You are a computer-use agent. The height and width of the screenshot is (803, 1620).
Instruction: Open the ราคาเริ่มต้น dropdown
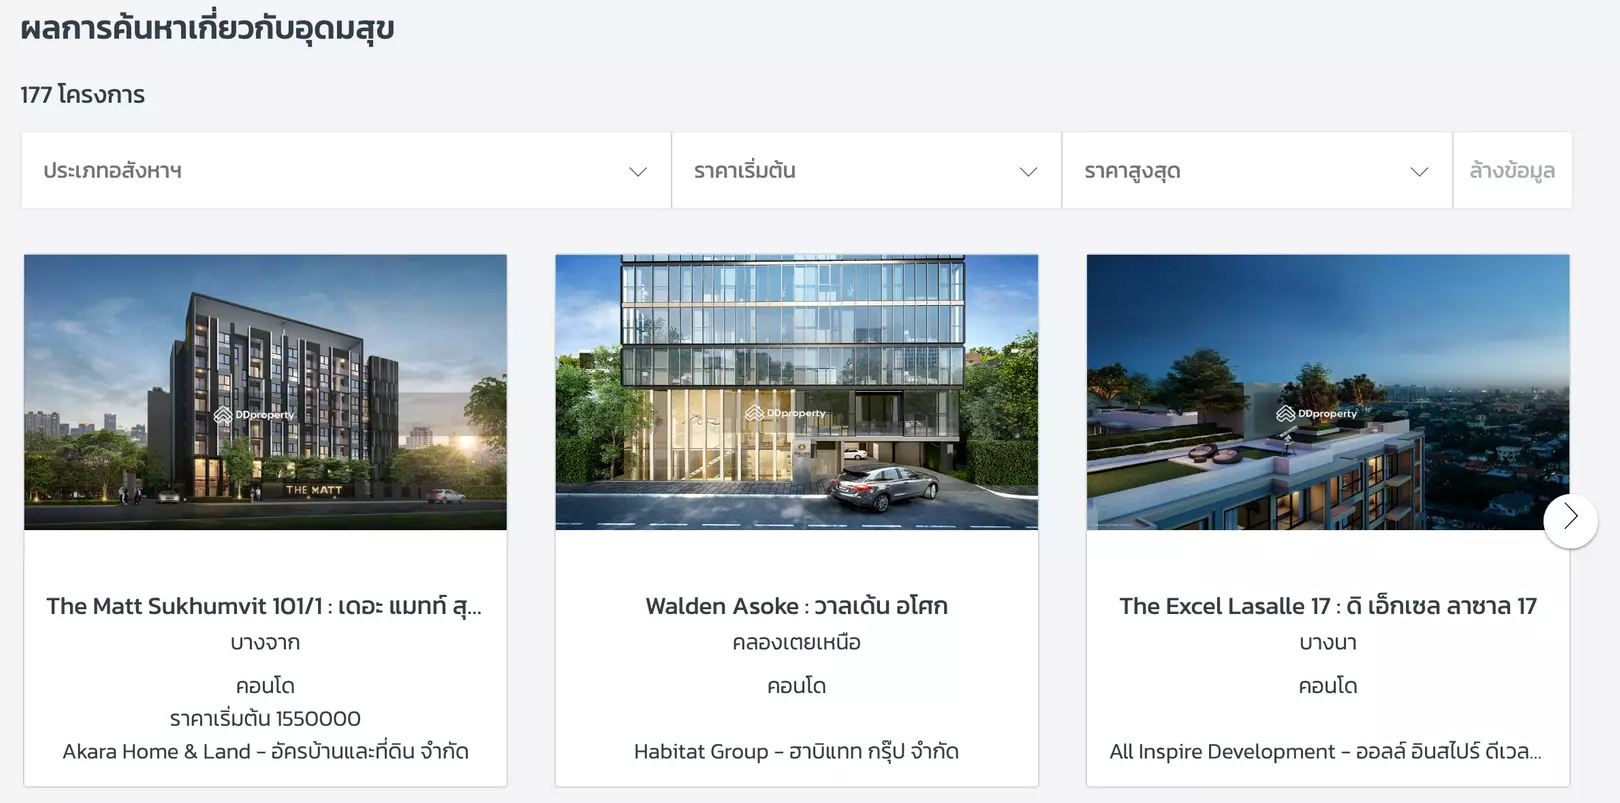coord(866,171)
